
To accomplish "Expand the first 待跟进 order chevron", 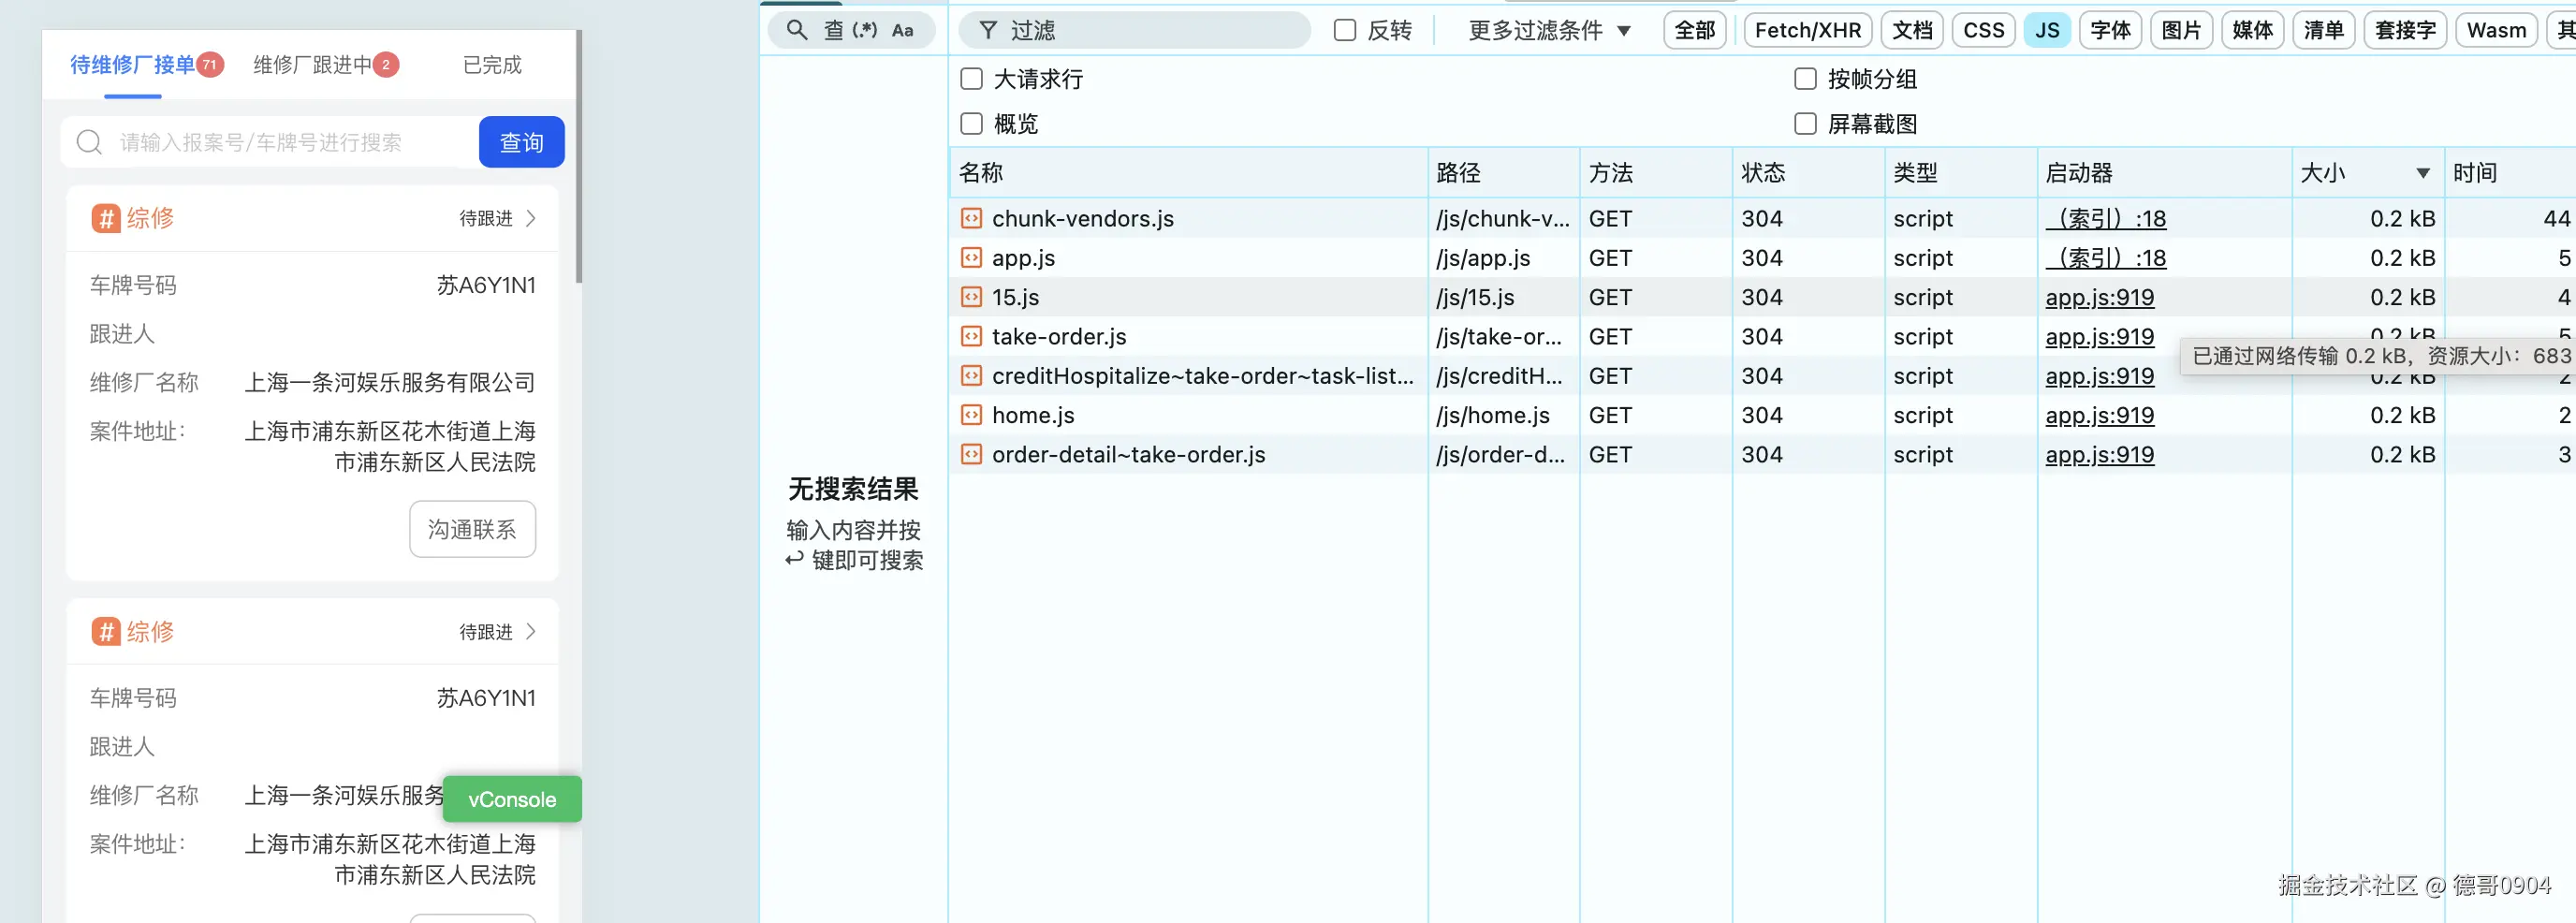I will [531, 218].
